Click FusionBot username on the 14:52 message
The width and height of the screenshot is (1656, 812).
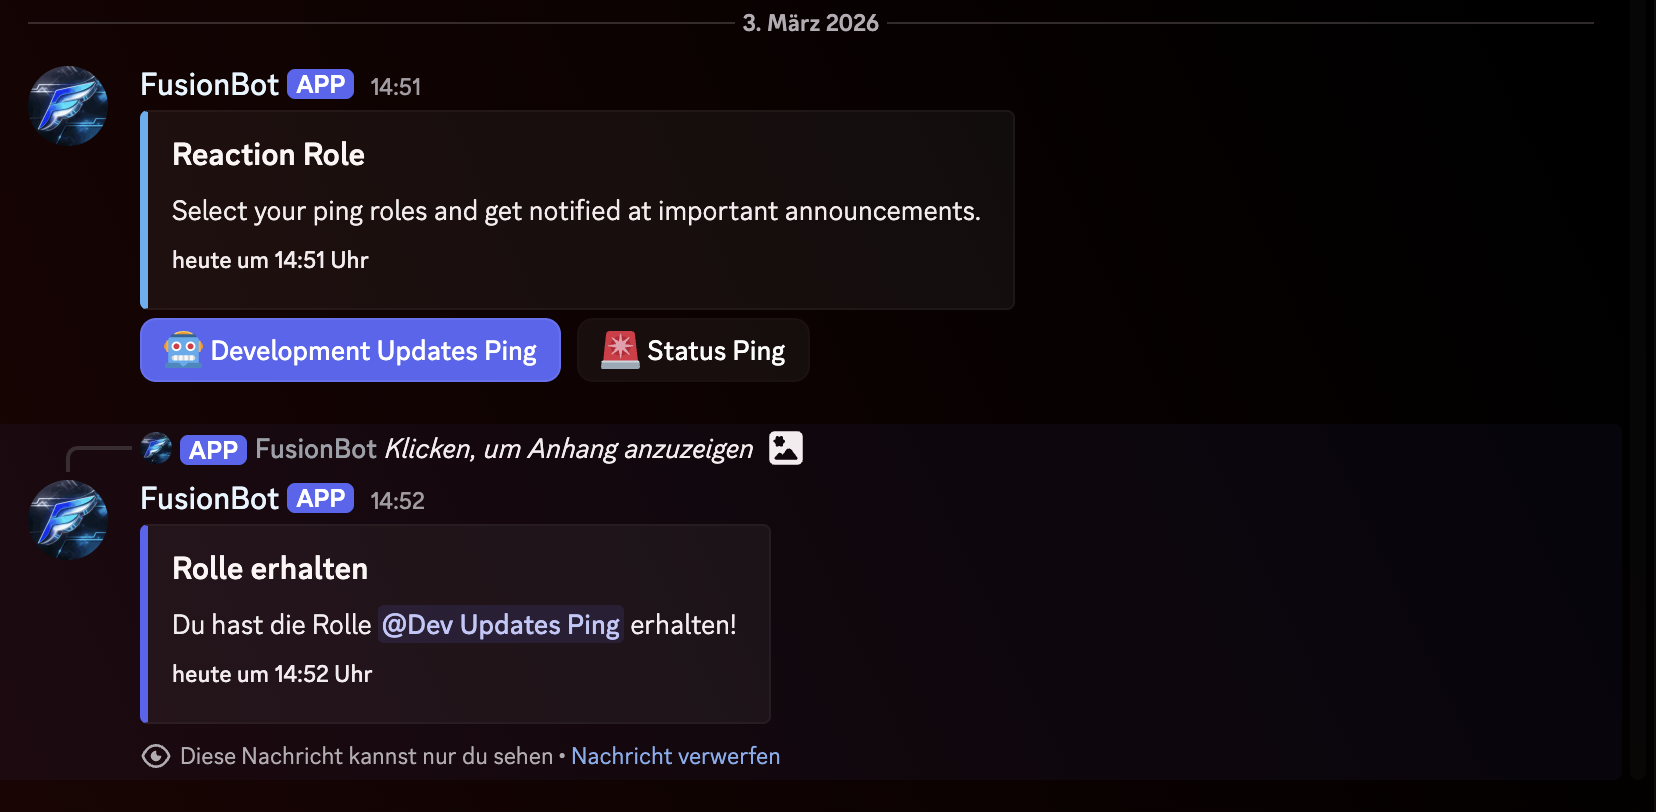(x=209, y=499)
